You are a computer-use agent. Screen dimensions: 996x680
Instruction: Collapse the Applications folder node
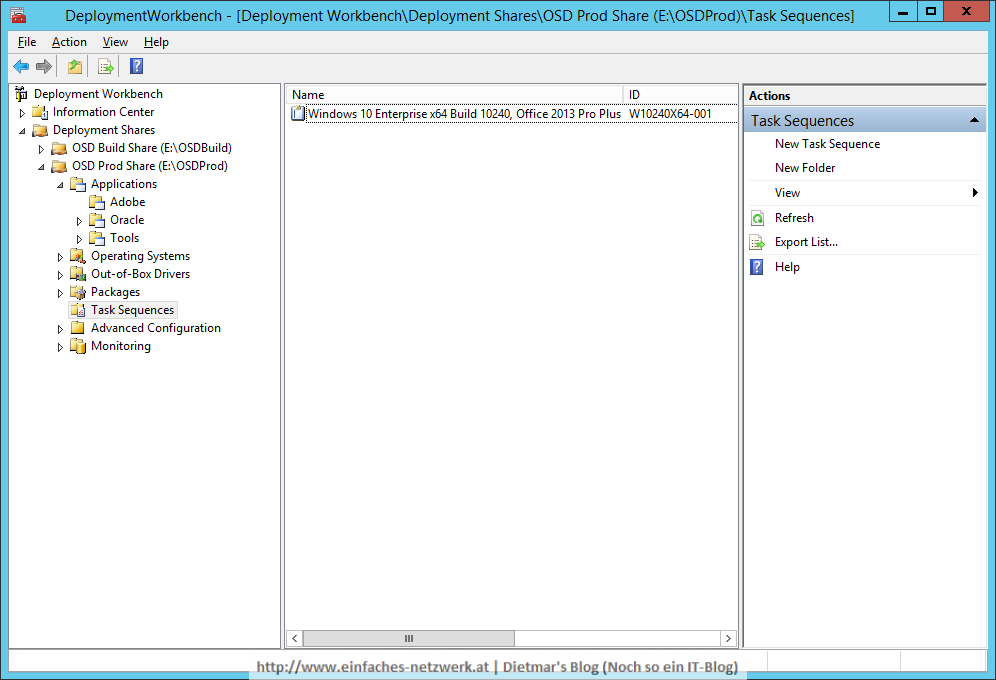60,185
